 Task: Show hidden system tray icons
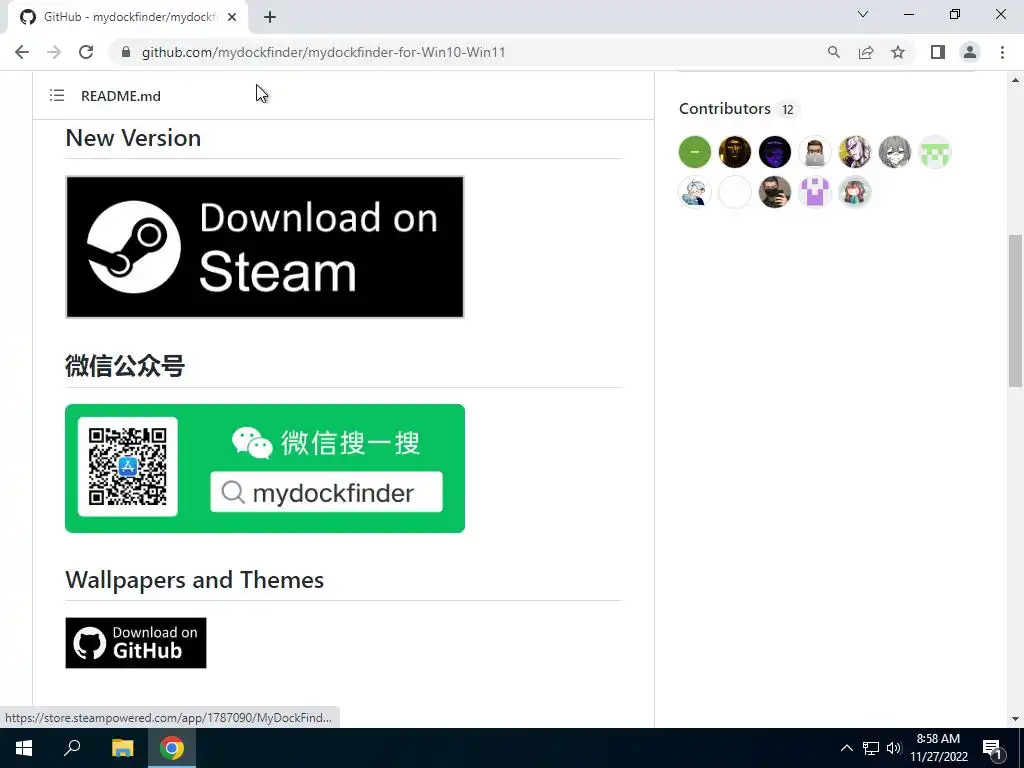pyautogui.click(x=846, y=748)
